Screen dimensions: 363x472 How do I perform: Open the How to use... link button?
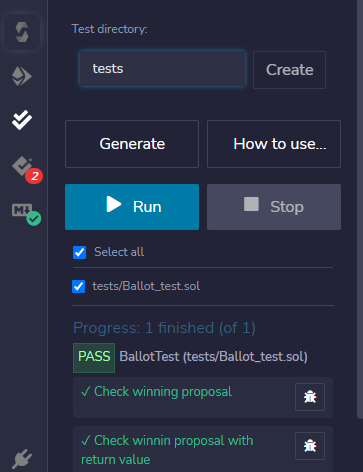[274, 144]
